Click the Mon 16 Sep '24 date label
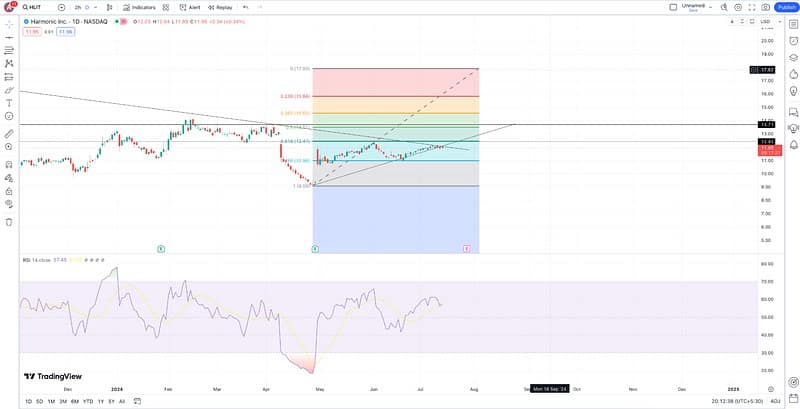Screen dimensions: 800x409 pyautogui.click(x=549, y=389)
